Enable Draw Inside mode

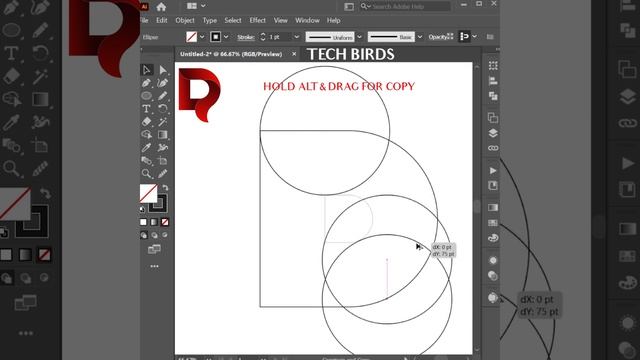tap(165, 235)
